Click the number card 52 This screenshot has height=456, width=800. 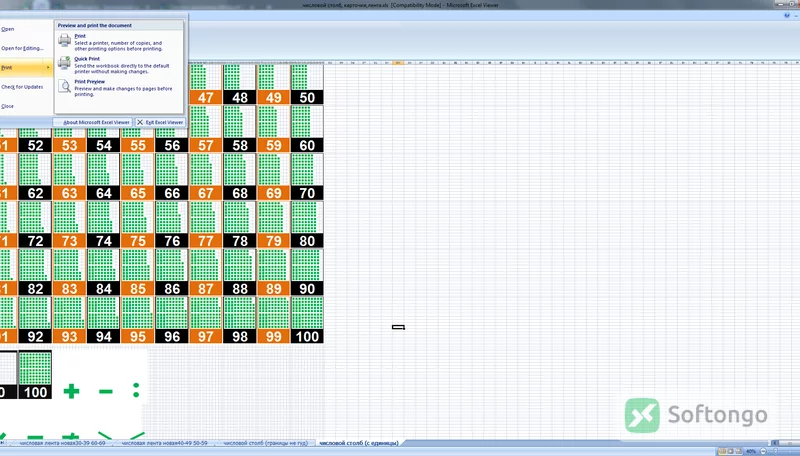(35, 139)
